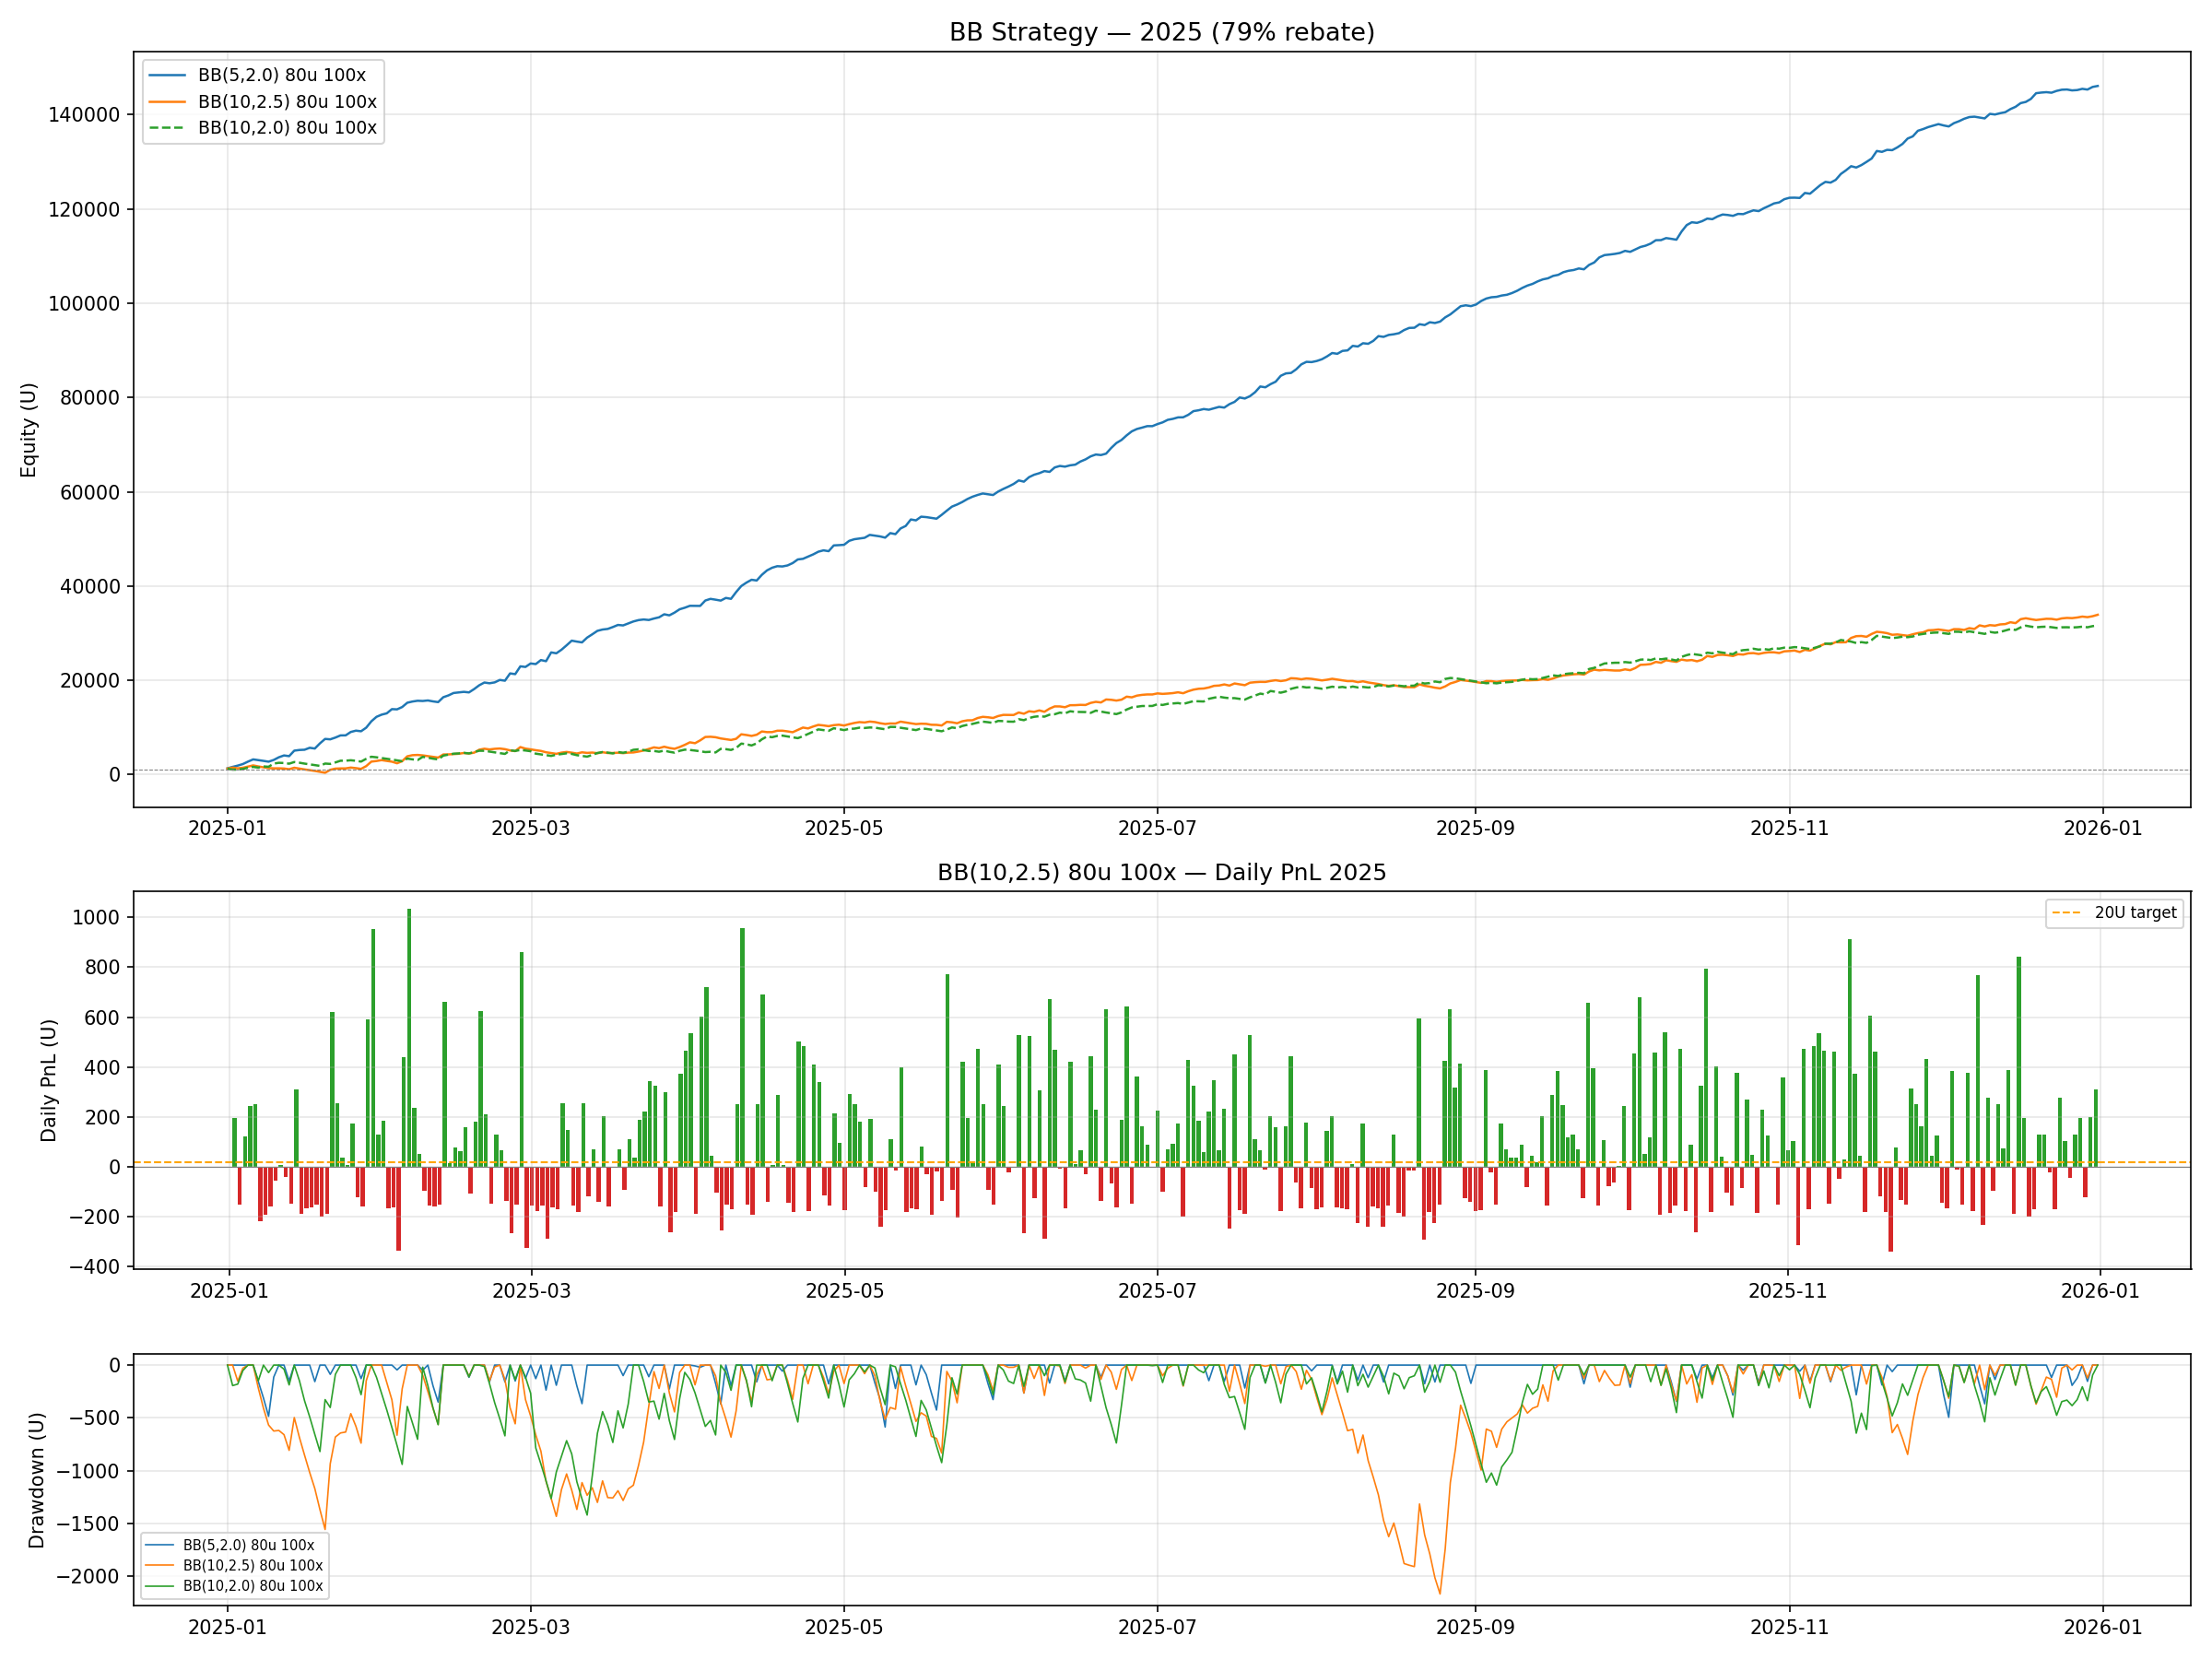Click the 140000 tick on the equity axis

84,115
